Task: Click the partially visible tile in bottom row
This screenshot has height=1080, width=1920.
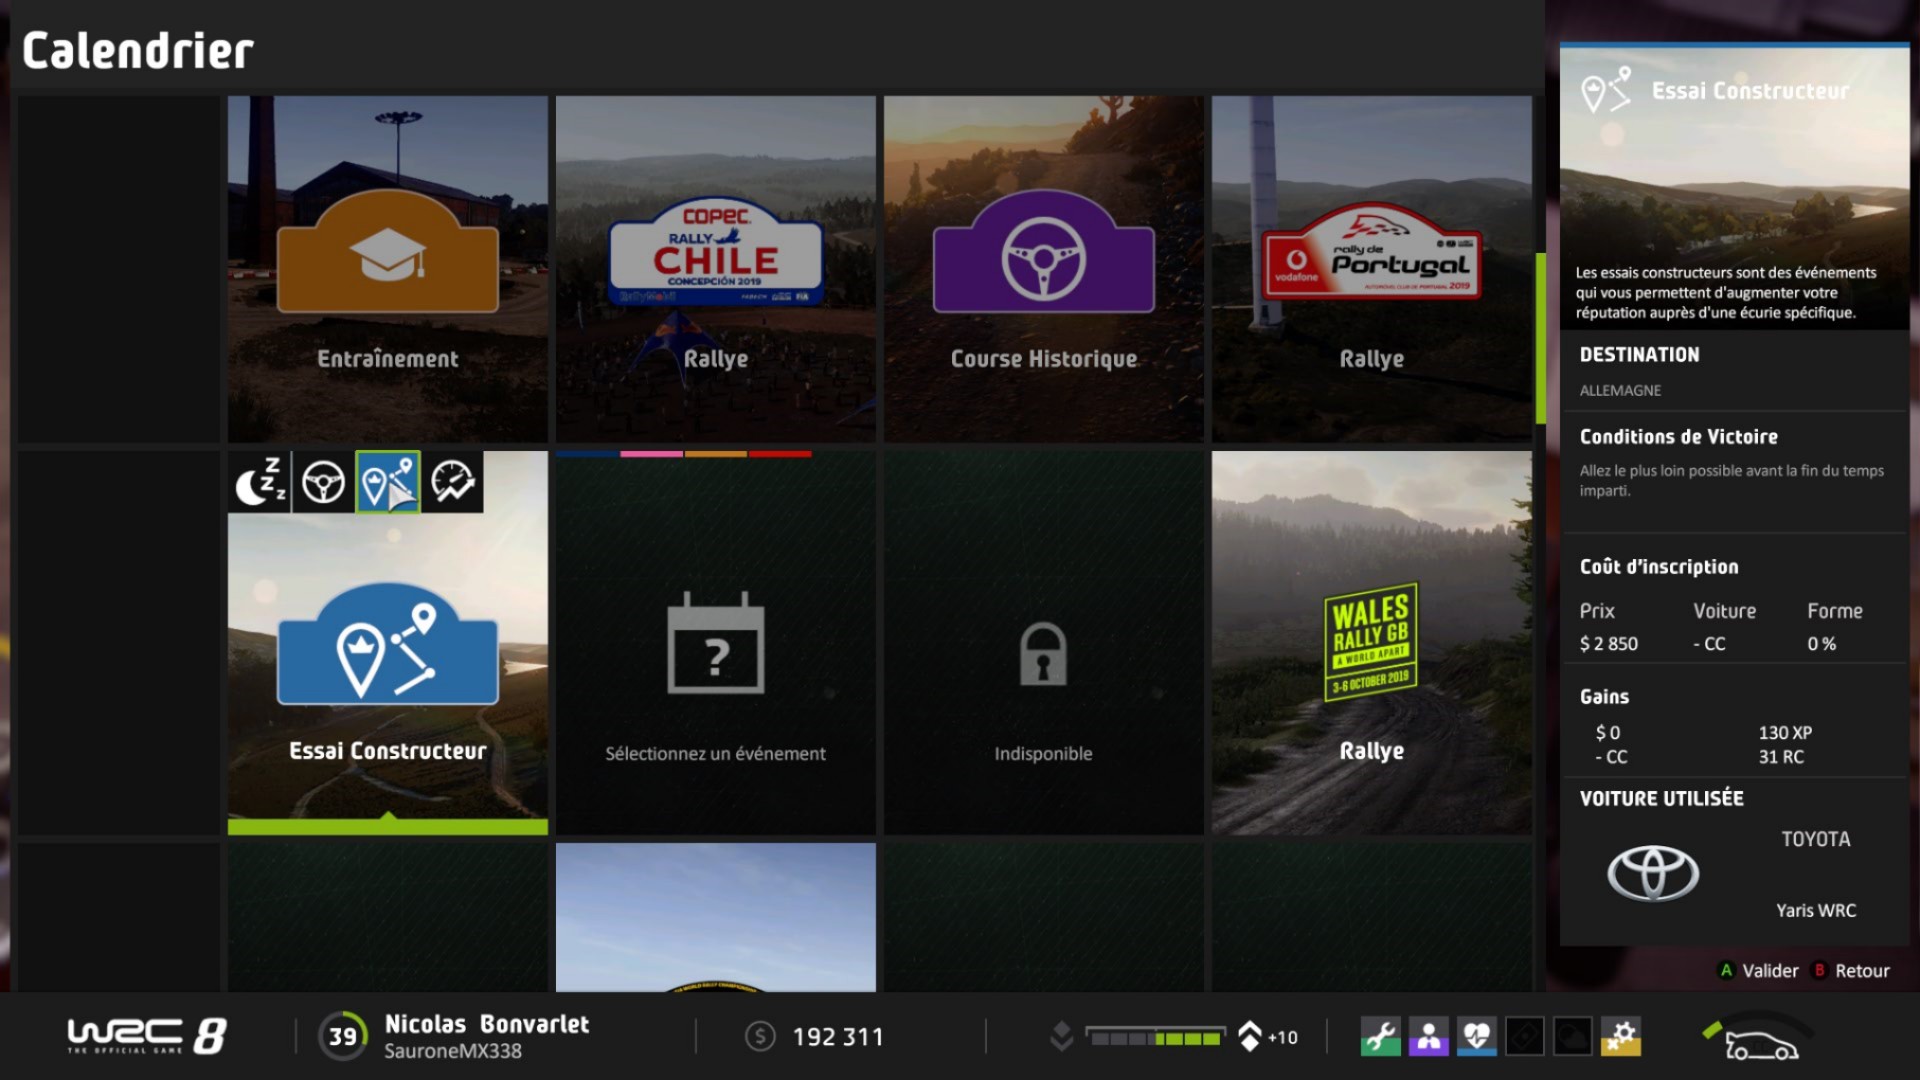Action: tap(716, 917)
